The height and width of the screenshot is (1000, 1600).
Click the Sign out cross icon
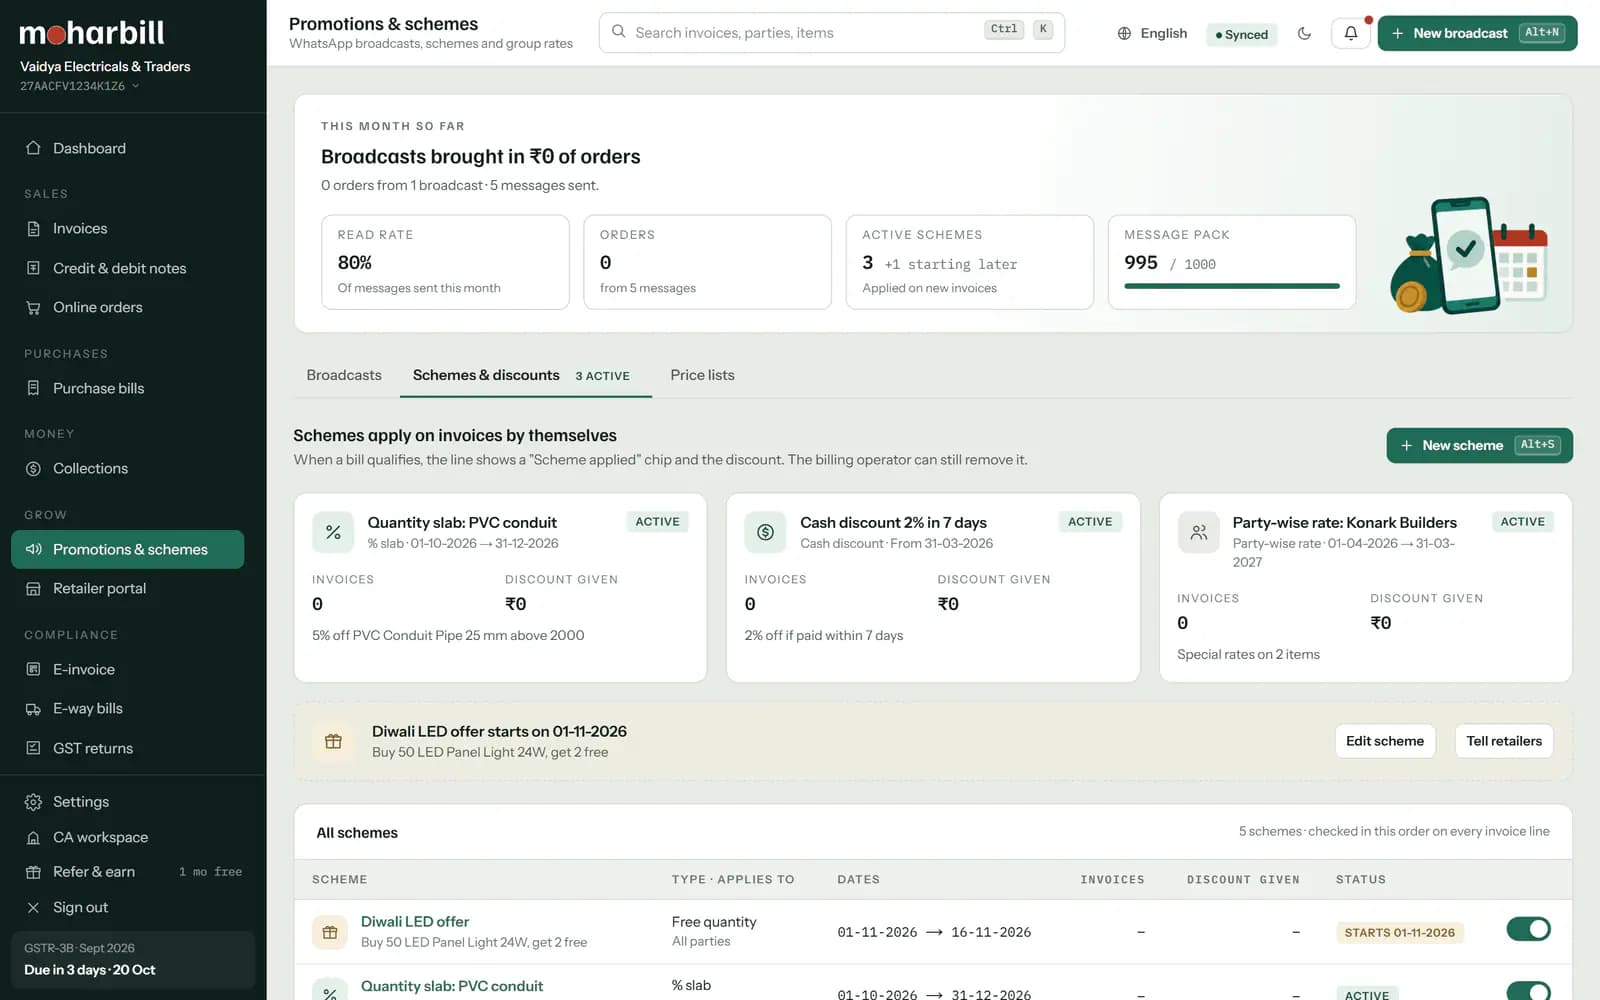click(x=33, y=908)
